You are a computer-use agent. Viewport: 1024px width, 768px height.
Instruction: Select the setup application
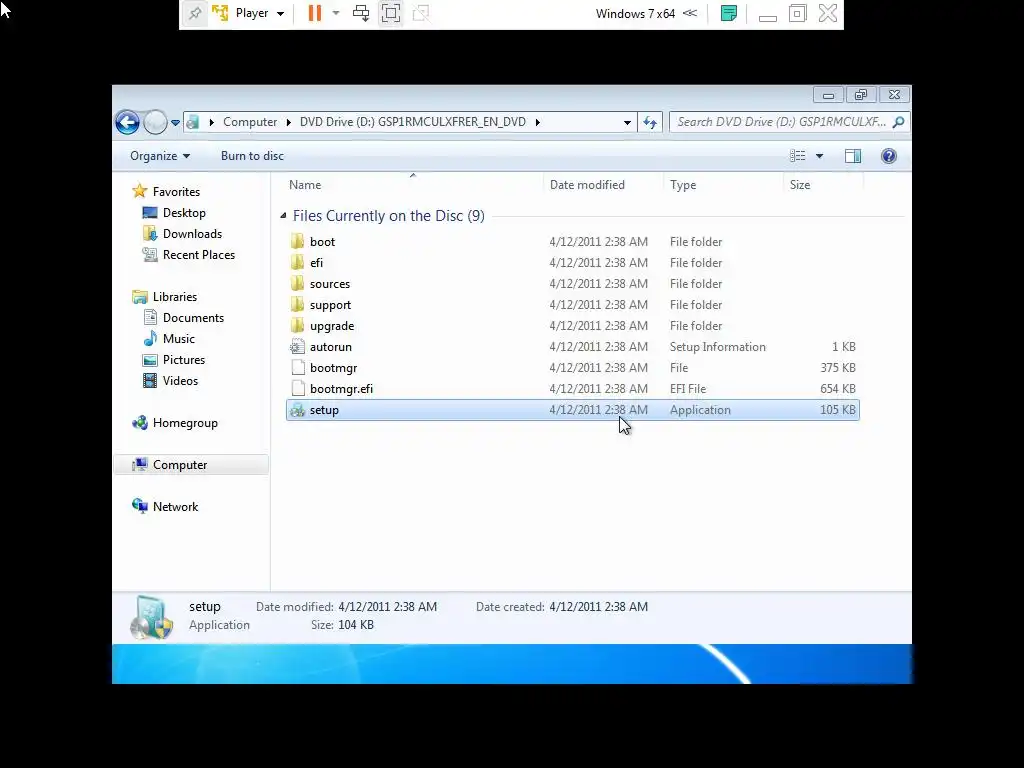573,409
